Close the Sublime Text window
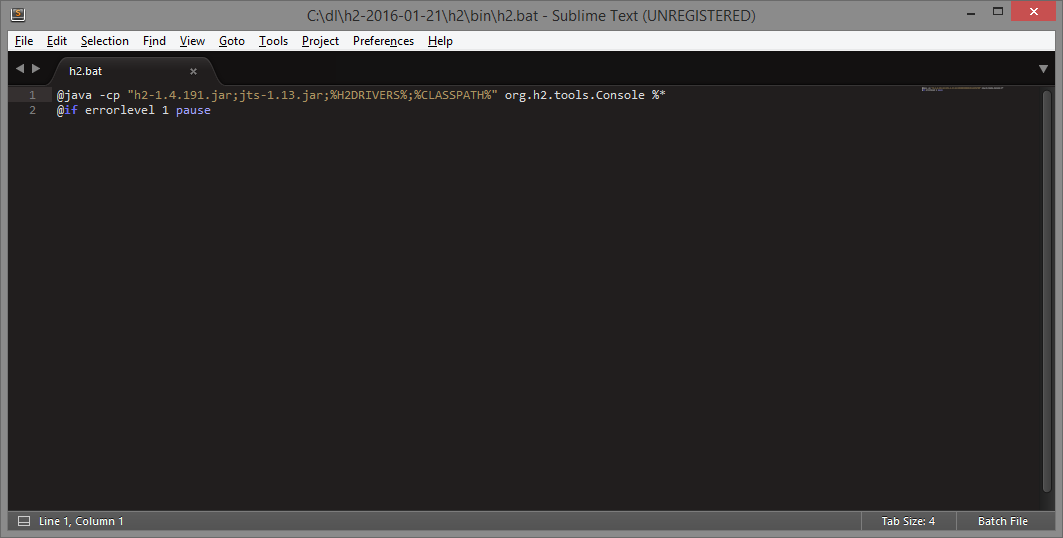 (x=1033, y=12)
